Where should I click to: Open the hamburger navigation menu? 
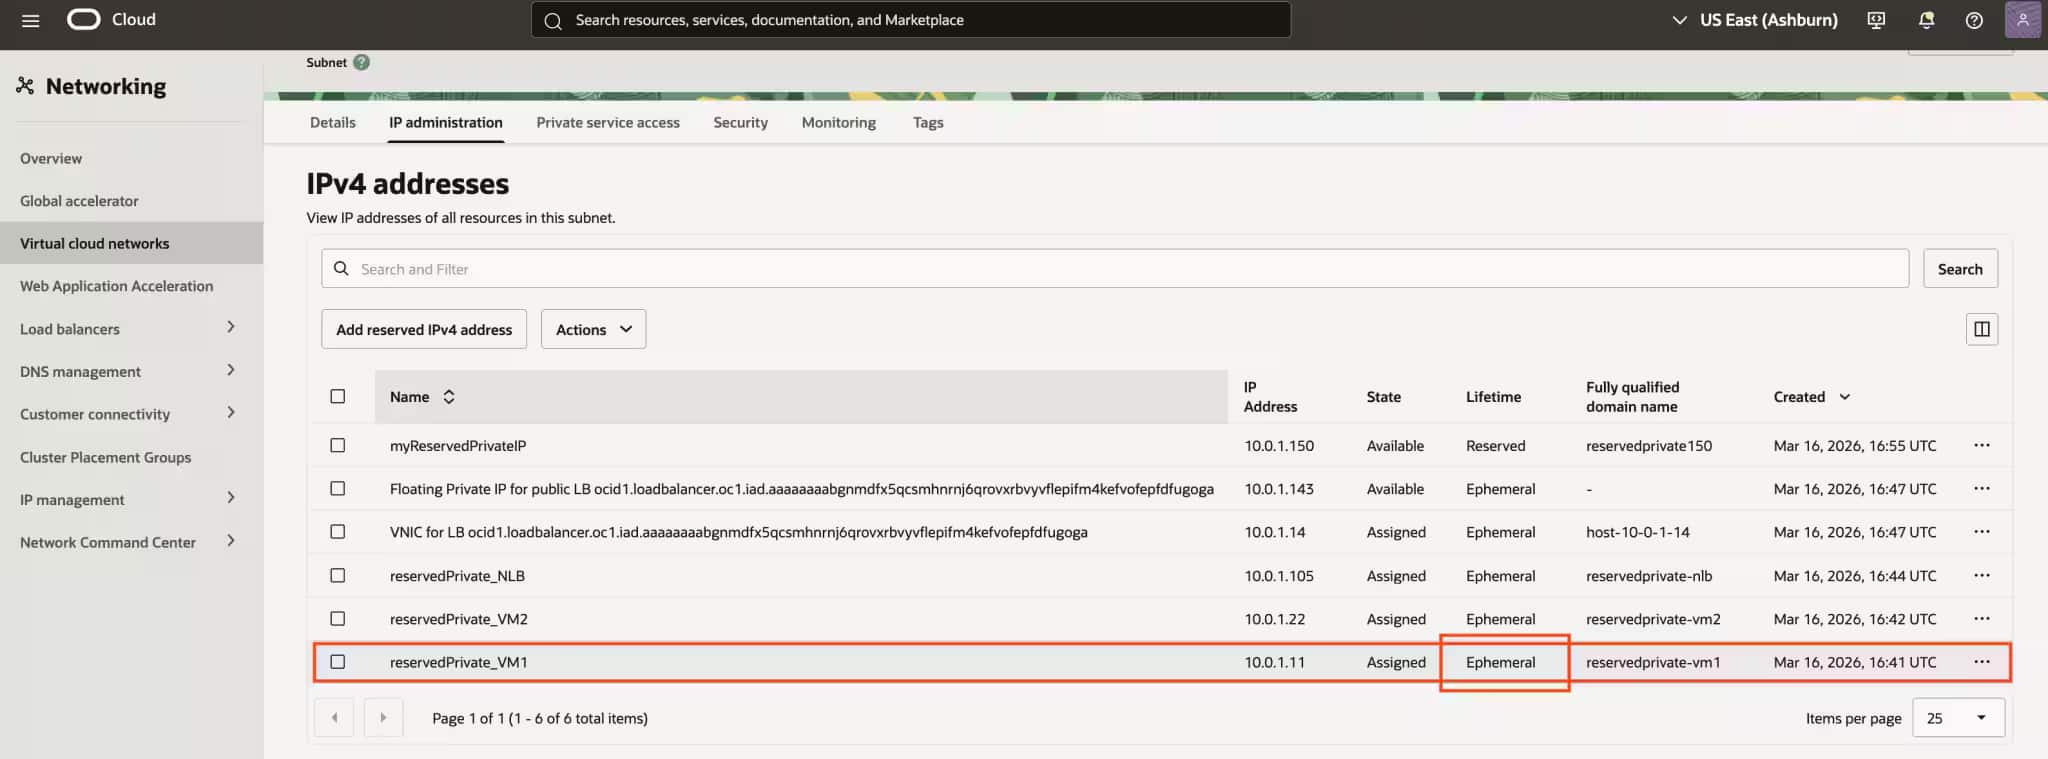click(x=30, y=20)
